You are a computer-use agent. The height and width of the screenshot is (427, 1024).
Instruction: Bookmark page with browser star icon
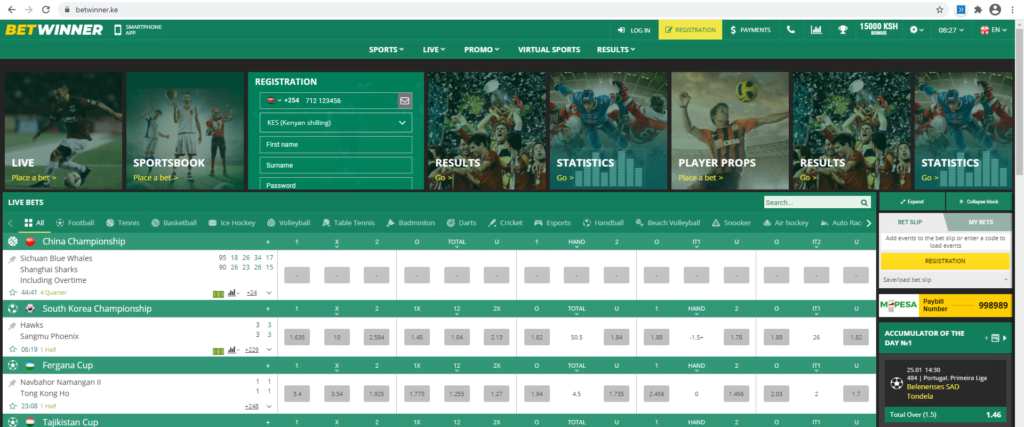940,10
